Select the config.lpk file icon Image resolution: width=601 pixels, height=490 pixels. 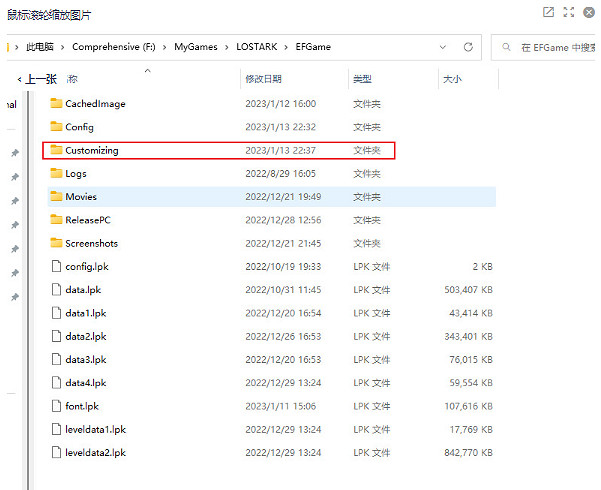[x=56, y=267]
